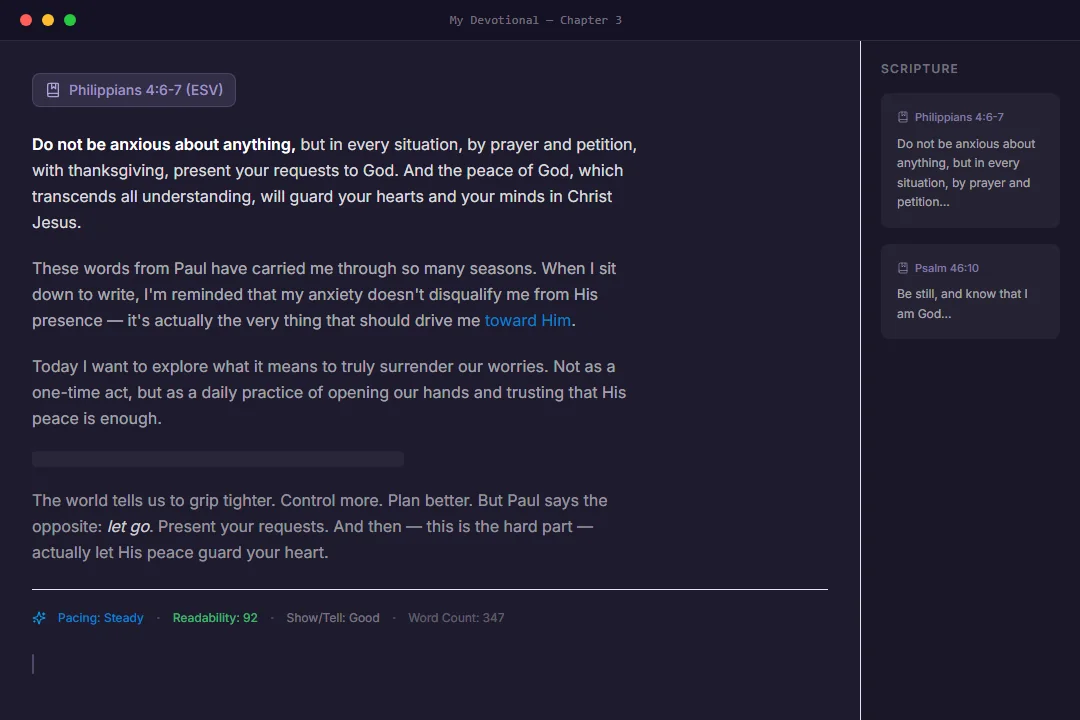Click the book icon on Psalm 46:10 card

(902, 268)
